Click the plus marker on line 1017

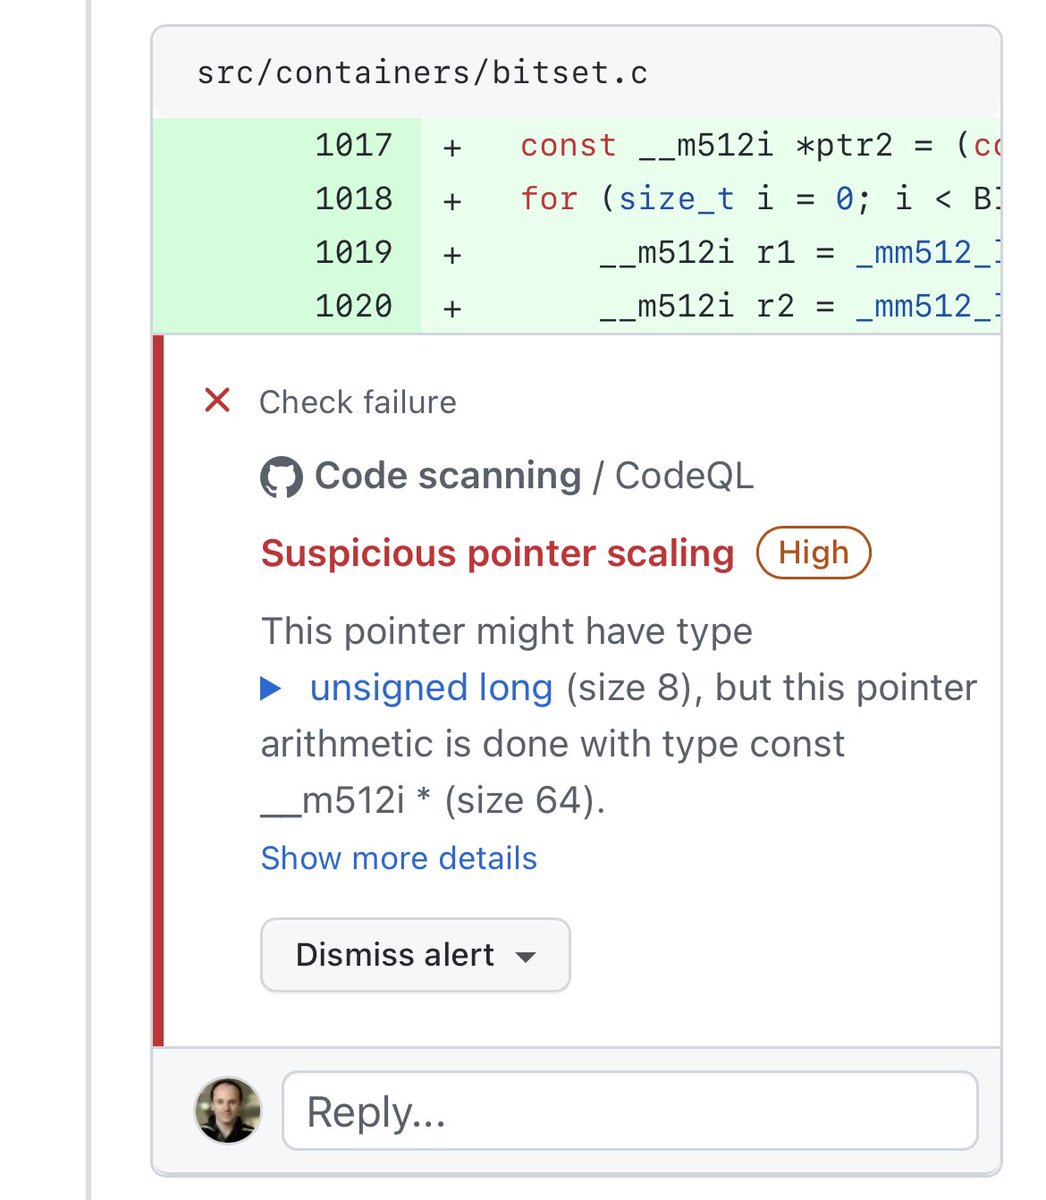[x=452, y=148]
